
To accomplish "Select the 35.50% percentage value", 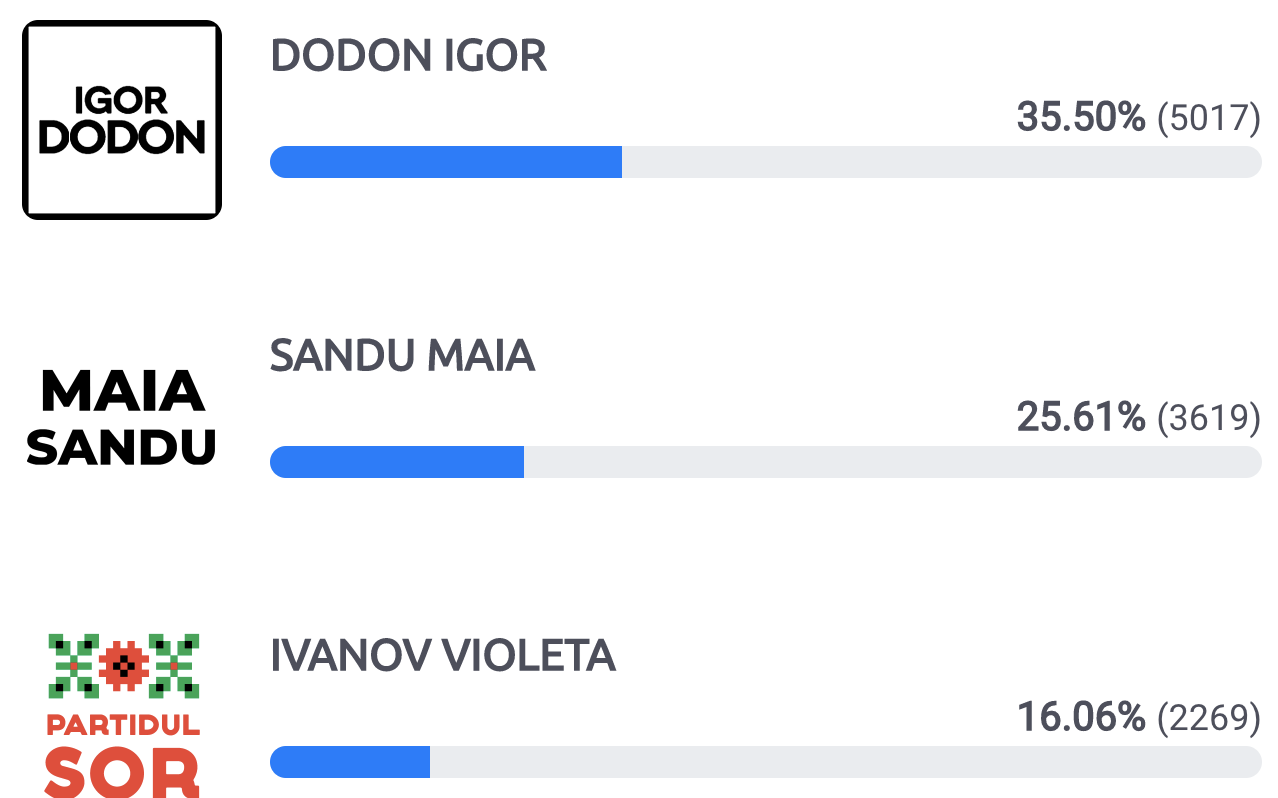I will (x=1081, y=117).
